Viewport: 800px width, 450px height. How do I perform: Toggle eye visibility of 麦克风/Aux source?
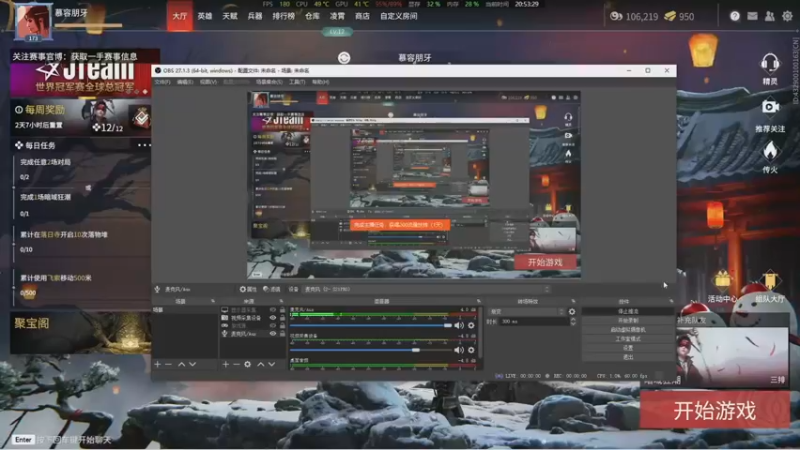pos(273,334)
